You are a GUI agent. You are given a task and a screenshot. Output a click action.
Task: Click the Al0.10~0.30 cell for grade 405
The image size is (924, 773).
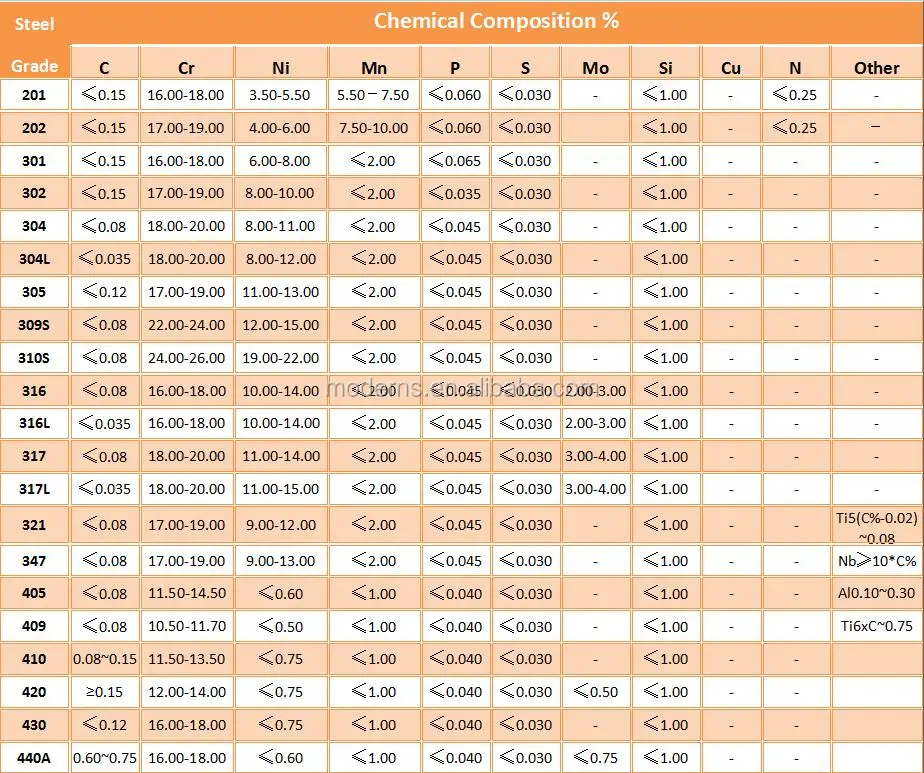(x=876, y=593)
